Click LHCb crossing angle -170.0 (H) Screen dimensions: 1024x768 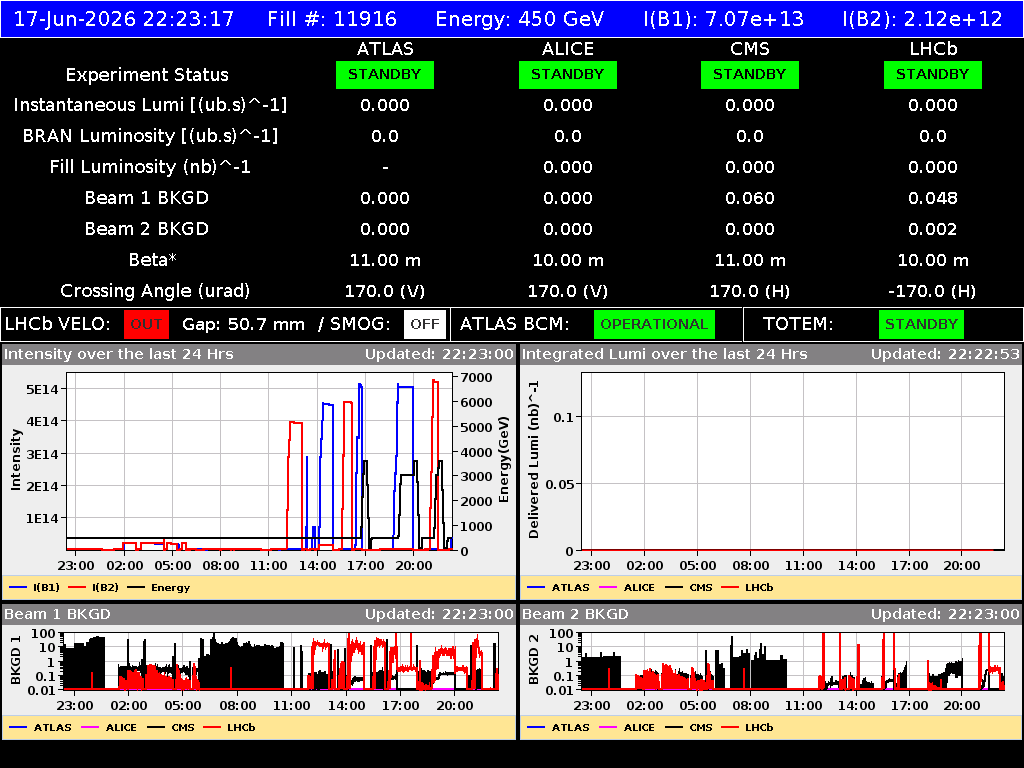point(933,291)
